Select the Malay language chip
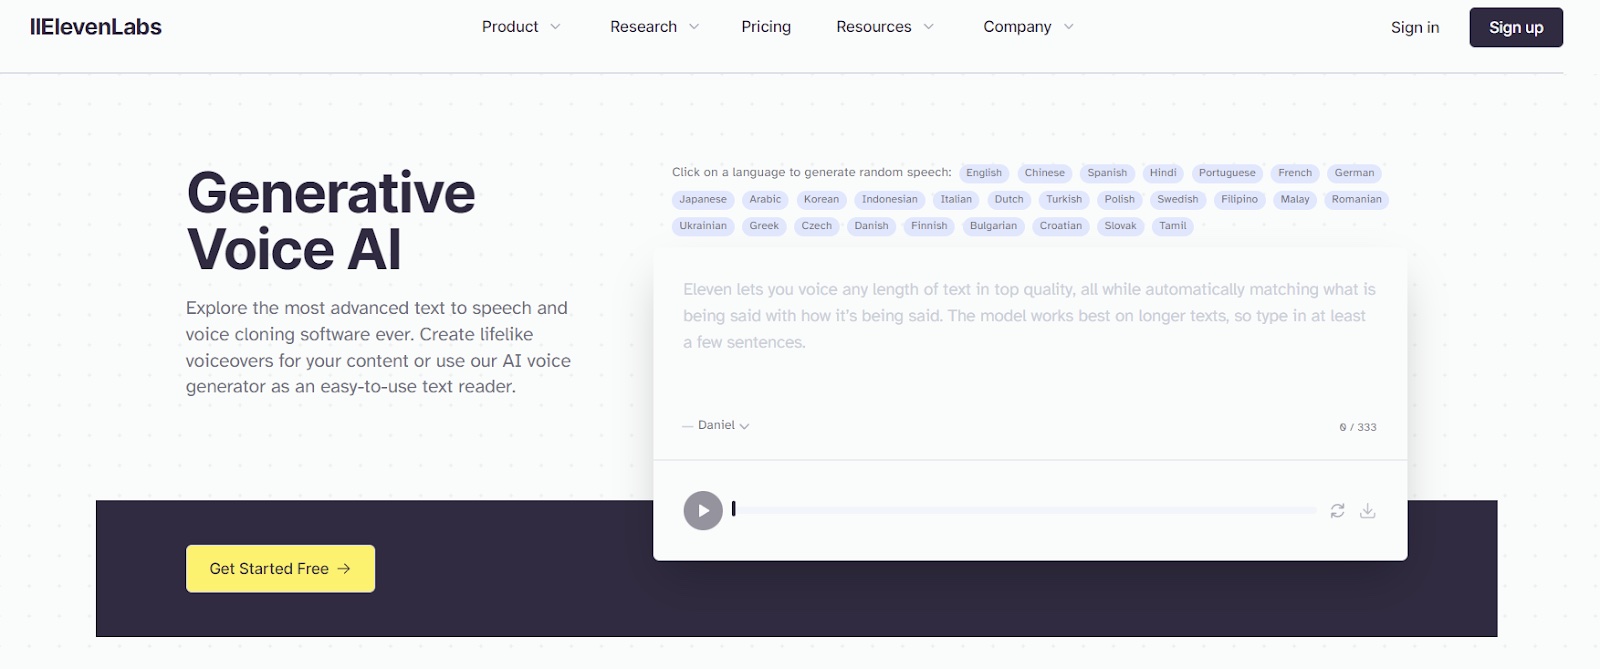 [x=1295, y=199]
